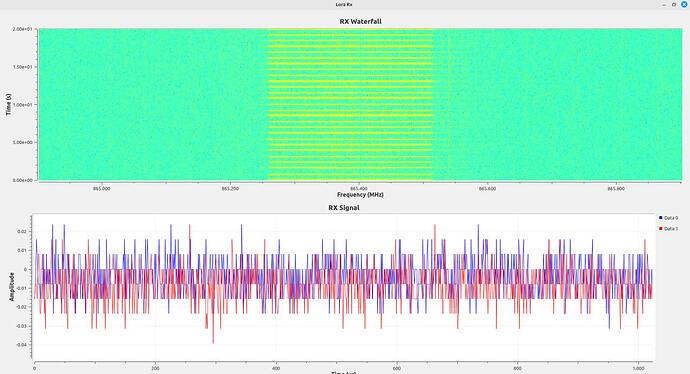The image size is (690, 374).
Task: Click the RX Signal plot title
Action: coord(344,208)
